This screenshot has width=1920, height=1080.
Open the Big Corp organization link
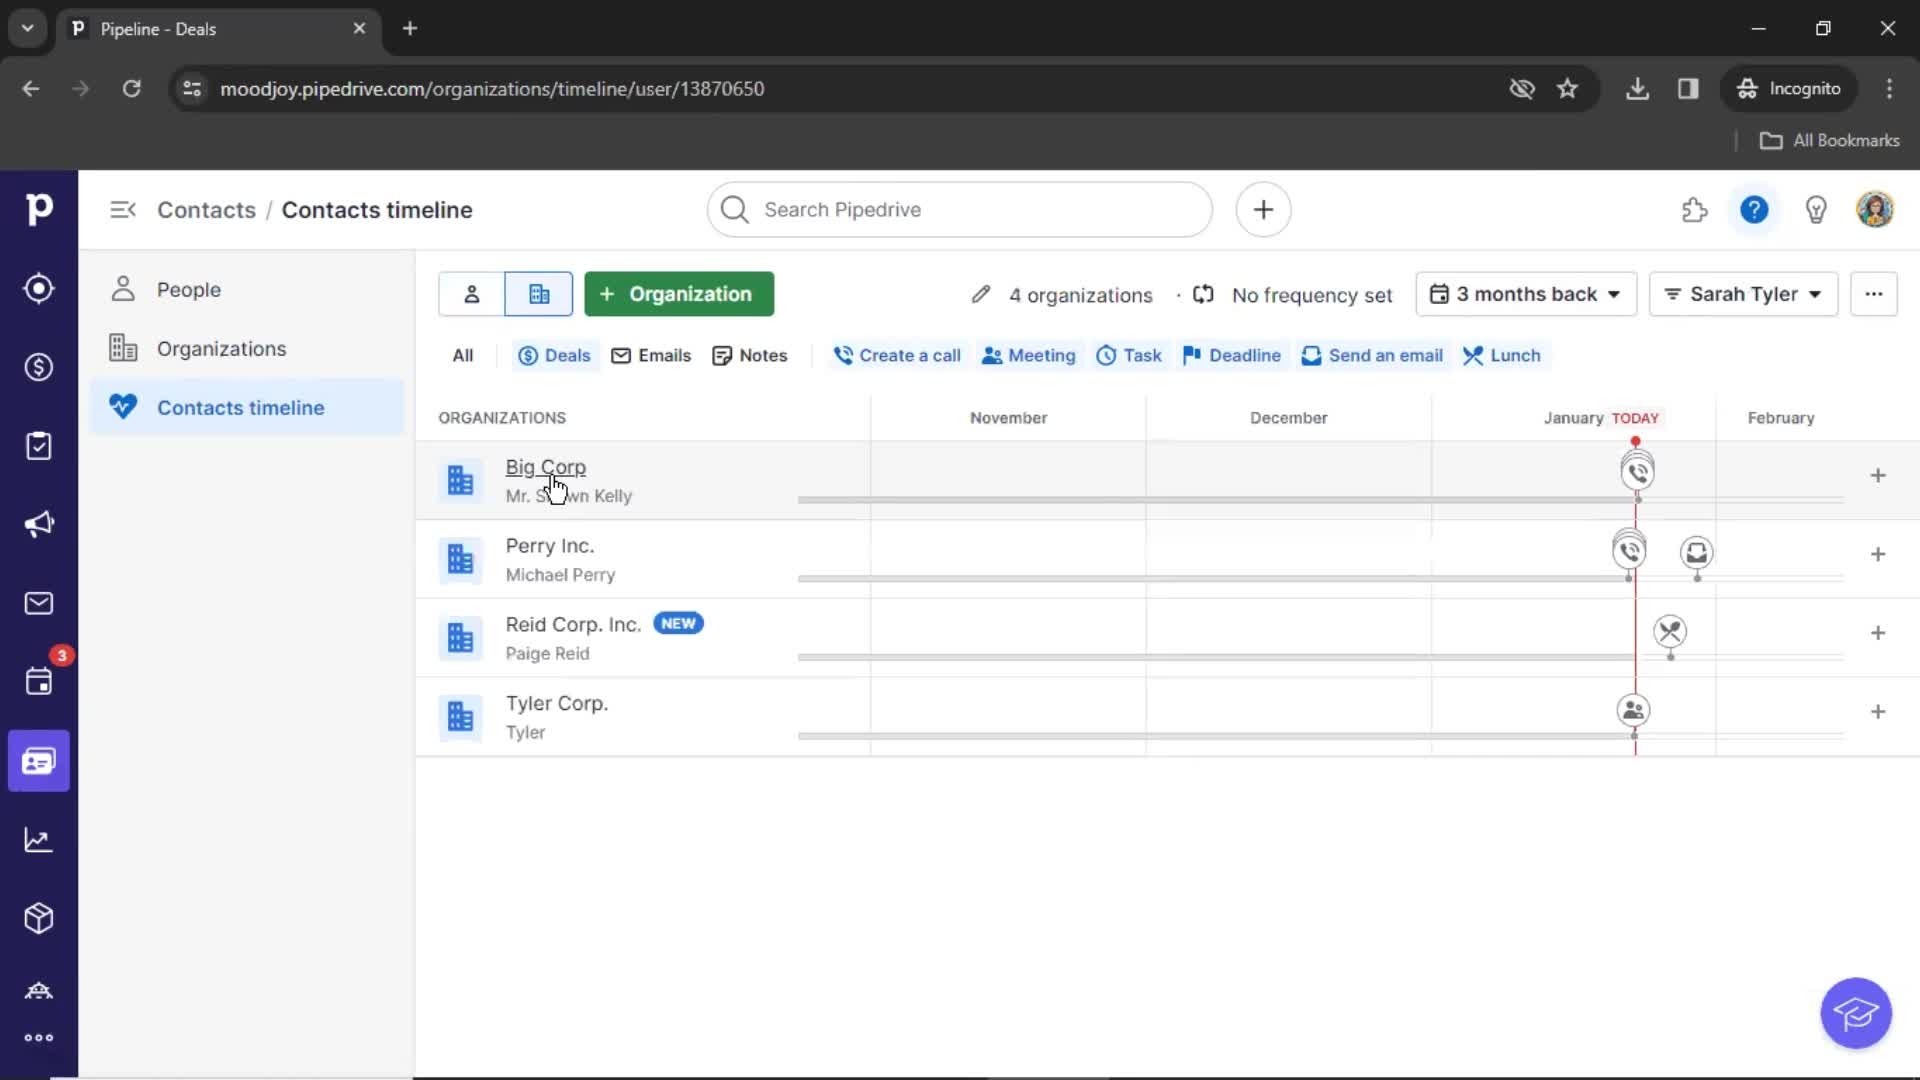[x=545, y=467]
